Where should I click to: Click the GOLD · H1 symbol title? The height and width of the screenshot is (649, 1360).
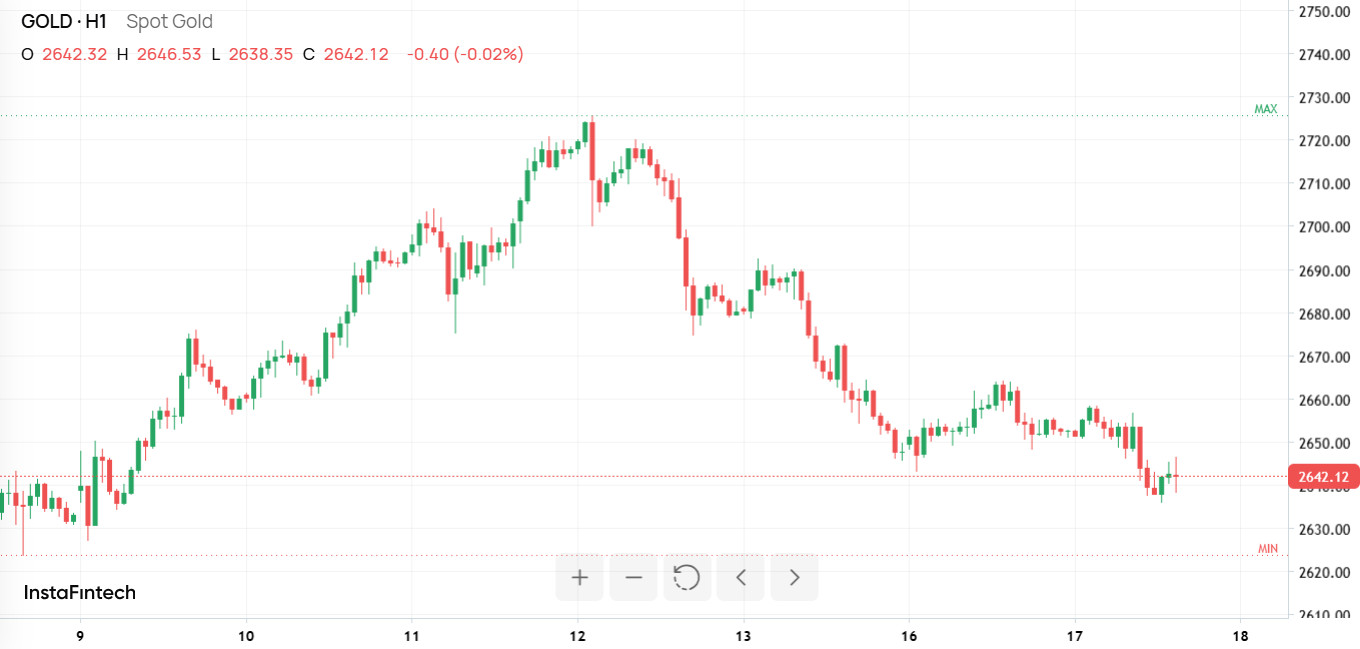click(x=64, y=21)
